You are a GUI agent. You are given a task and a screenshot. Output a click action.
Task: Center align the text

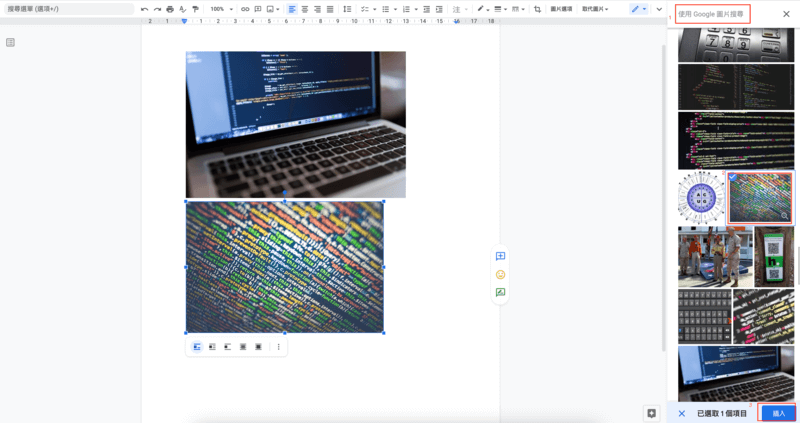[305, 9]
